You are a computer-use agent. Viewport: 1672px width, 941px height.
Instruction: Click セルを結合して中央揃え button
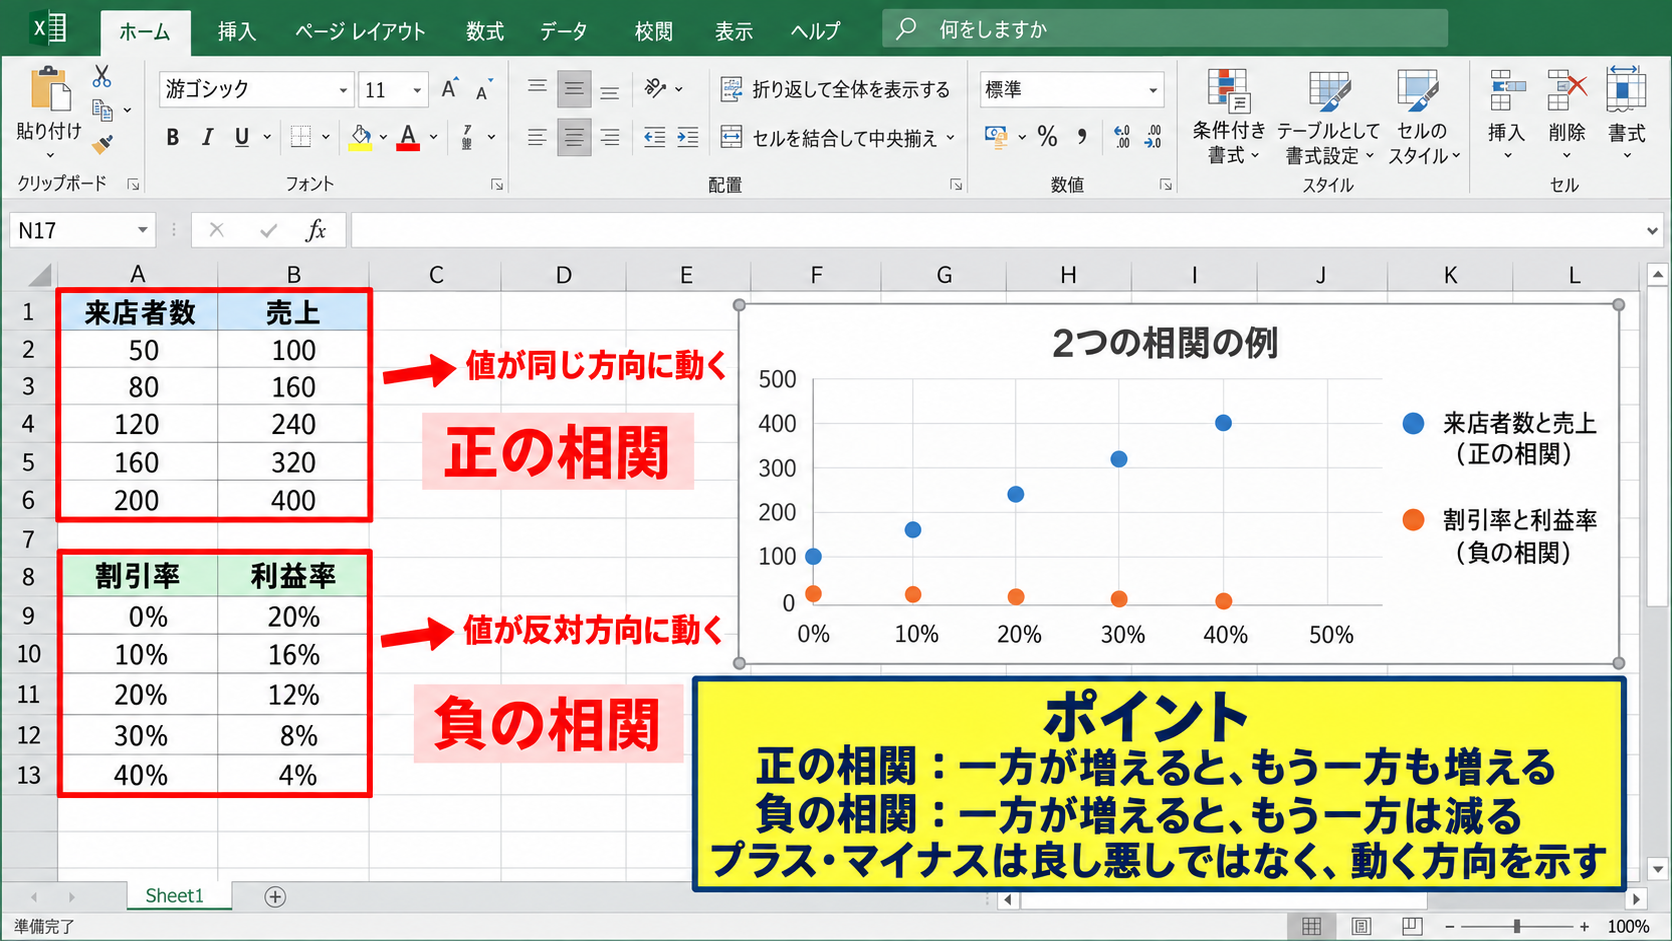838,138
